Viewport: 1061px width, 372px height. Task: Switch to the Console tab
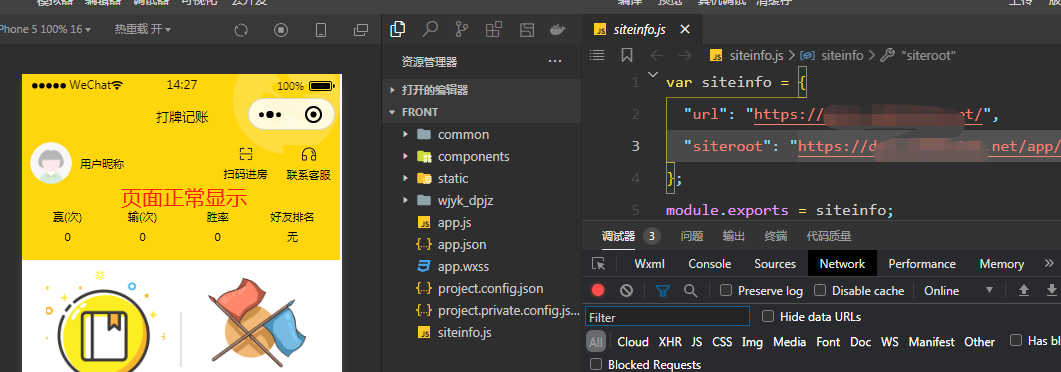point(710,264)
